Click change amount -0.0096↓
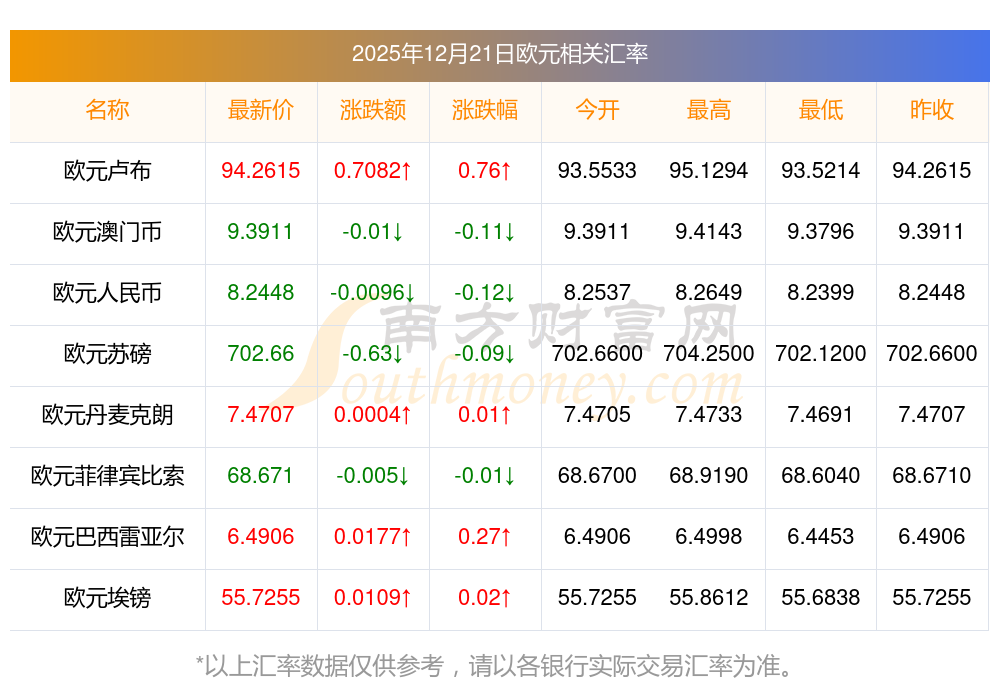Viewport: 1000px width, 697px height. (372, 293)
